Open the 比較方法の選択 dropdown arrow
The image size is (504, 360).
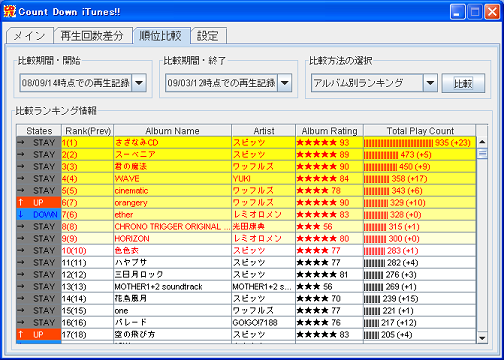[x=430, y=83]
